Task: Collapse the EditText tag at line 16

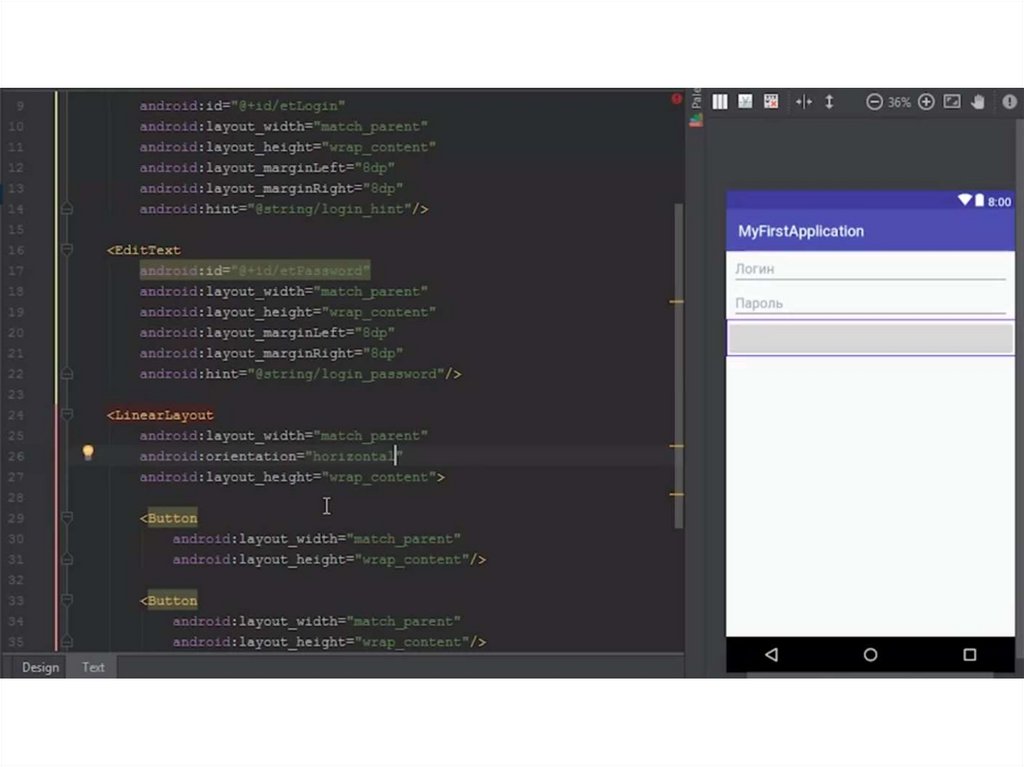Action: tap(67, 250)
